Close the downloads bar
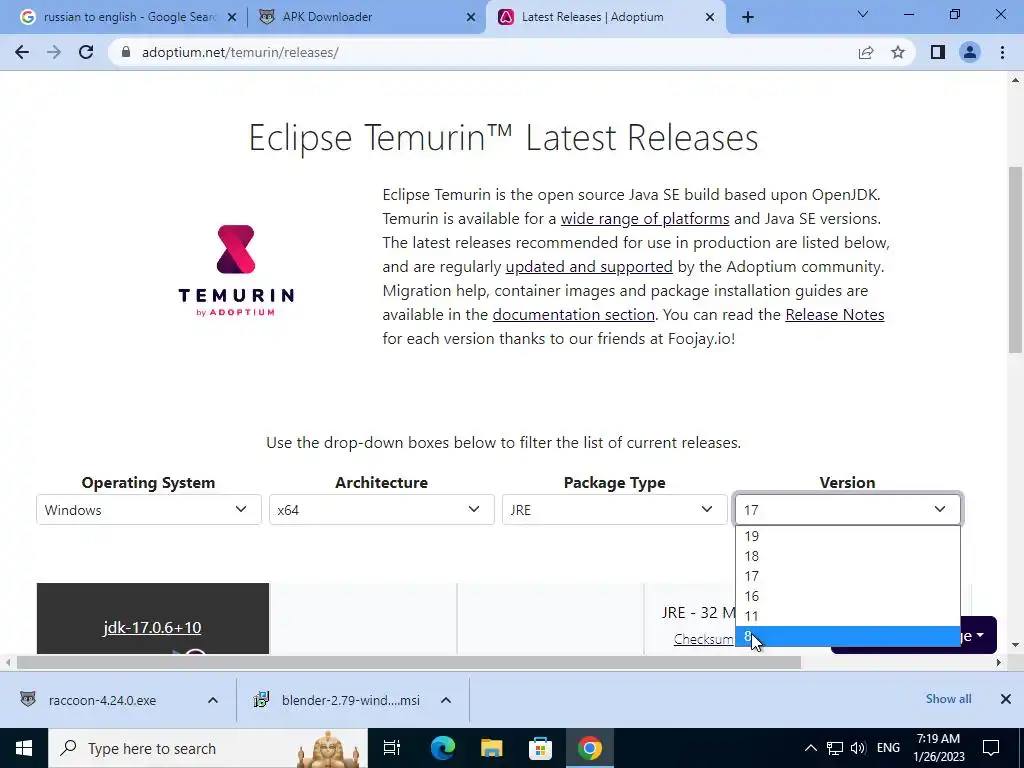This screenshot has width=1024, height=768. [x=1006, y=699]
